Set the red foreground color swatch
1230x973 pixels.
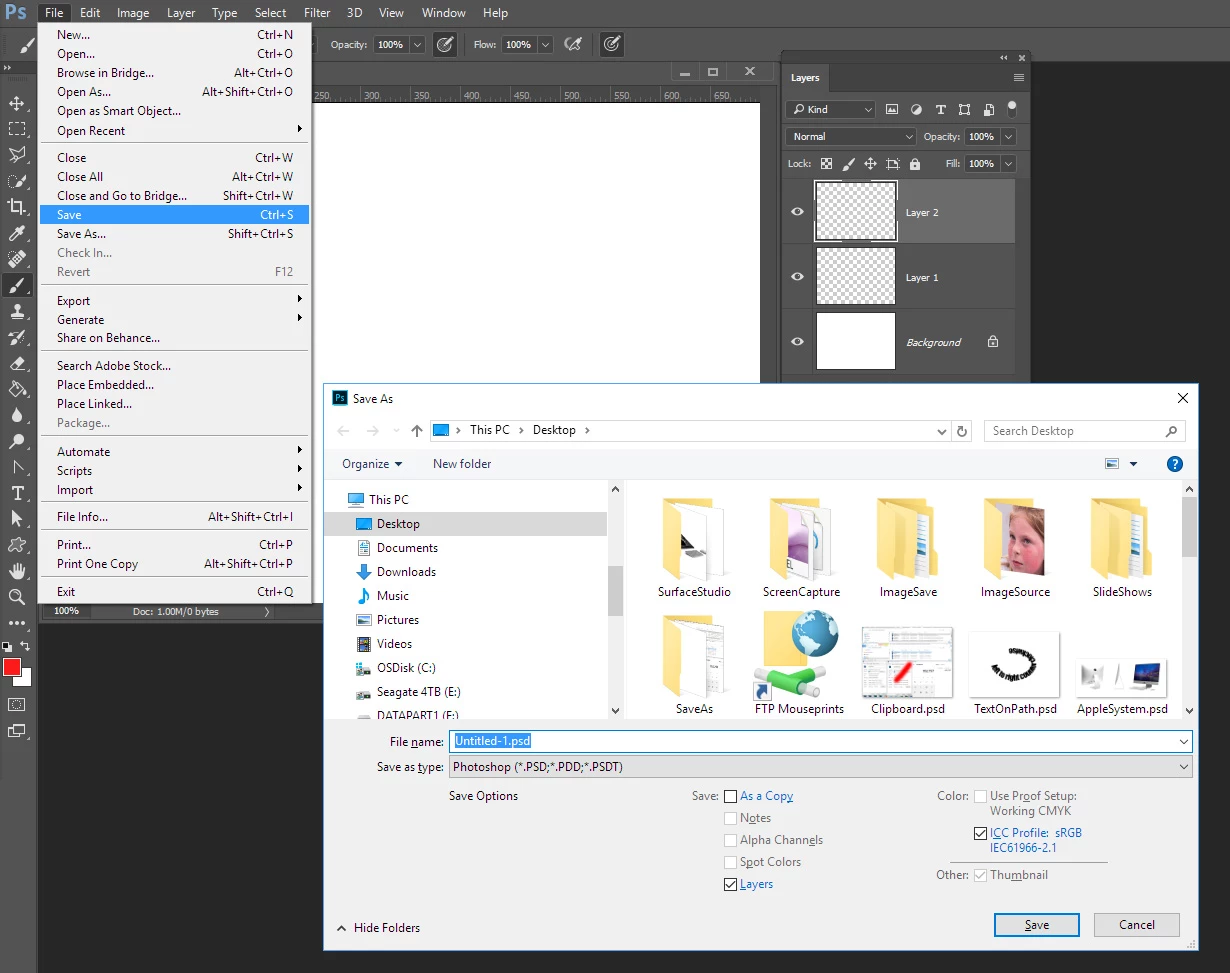(11, 667)
